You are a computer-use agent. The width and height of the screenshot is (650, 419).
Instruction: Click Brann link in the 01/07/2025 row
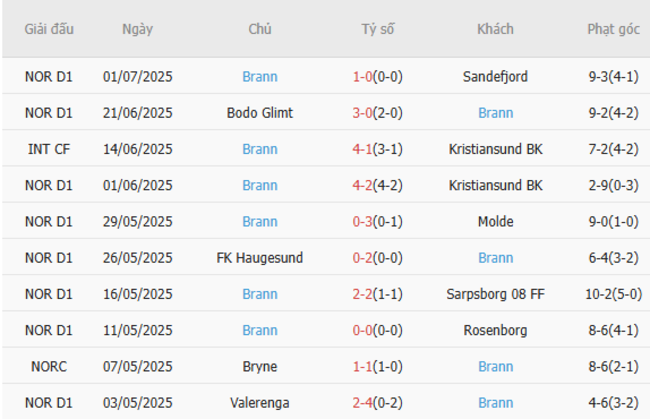coord(260,76)
